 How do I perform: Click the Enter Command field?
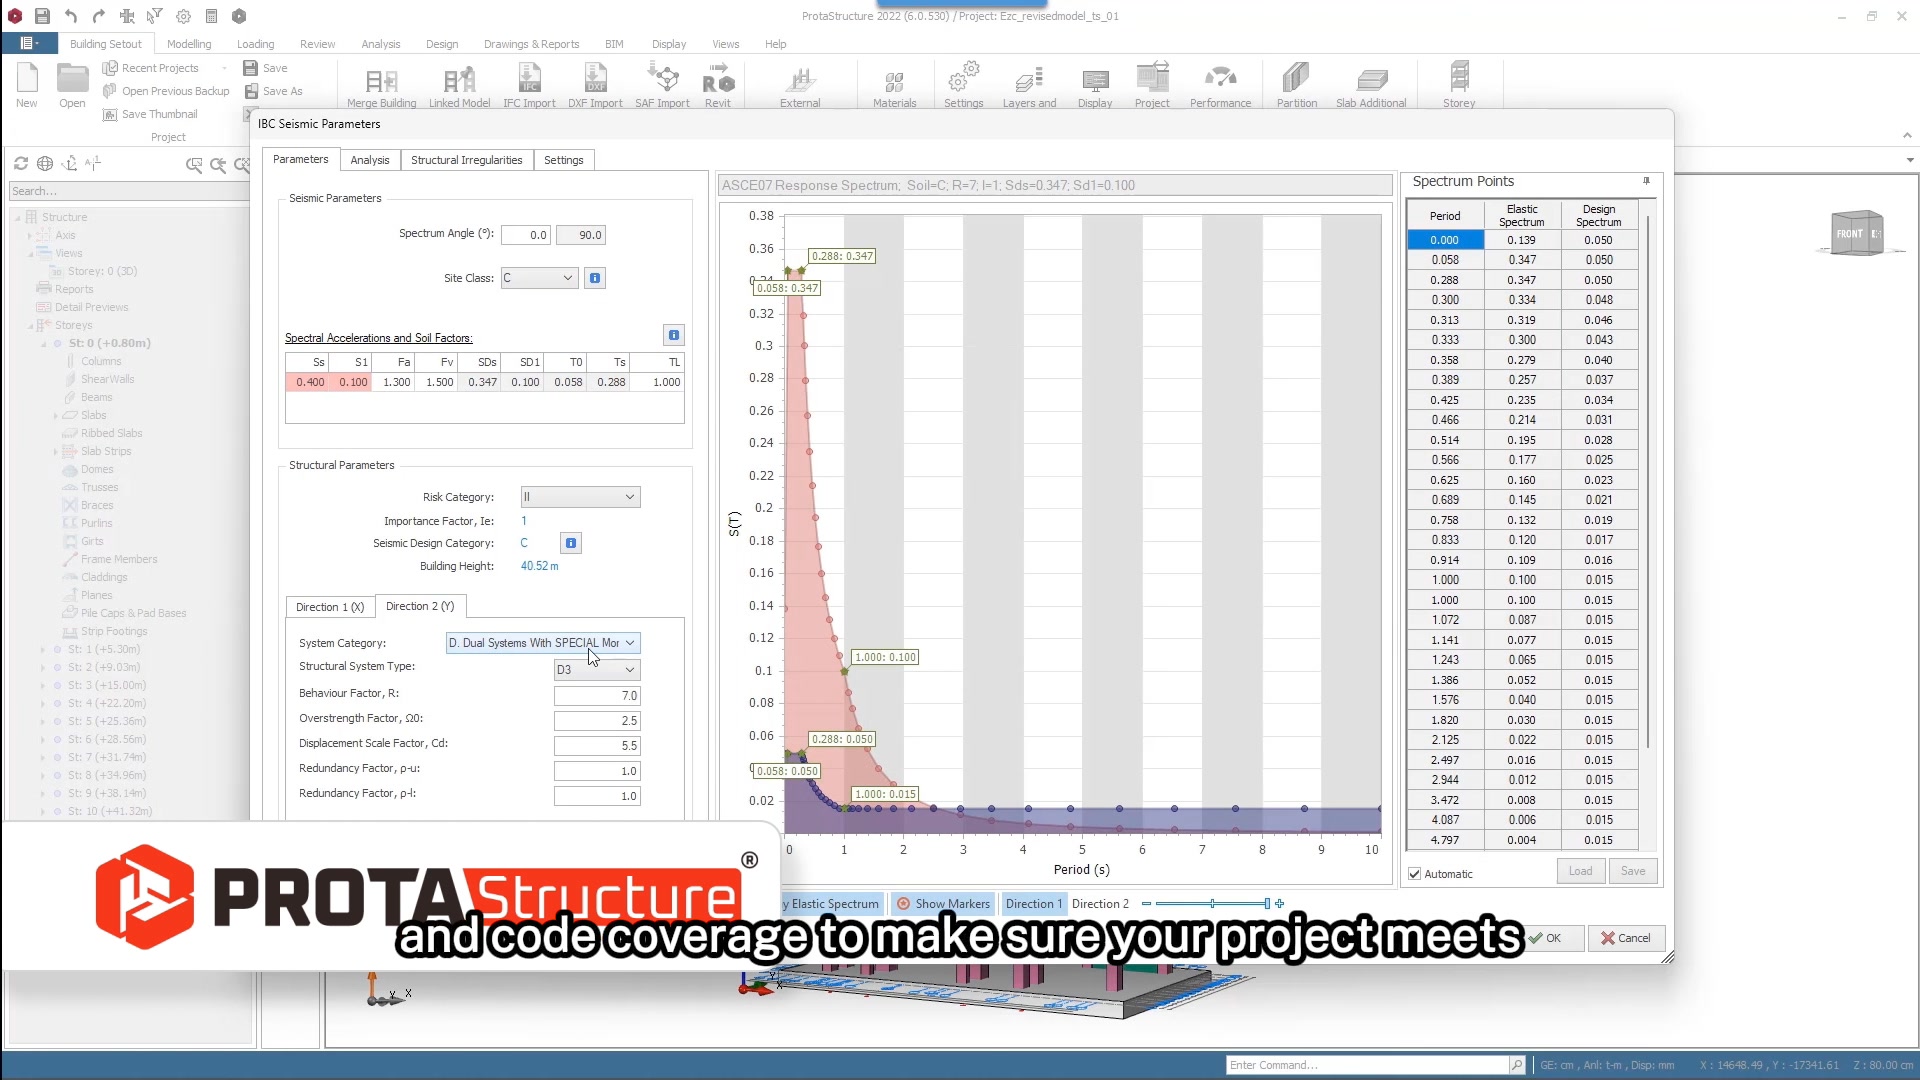pos(1367,1065)
